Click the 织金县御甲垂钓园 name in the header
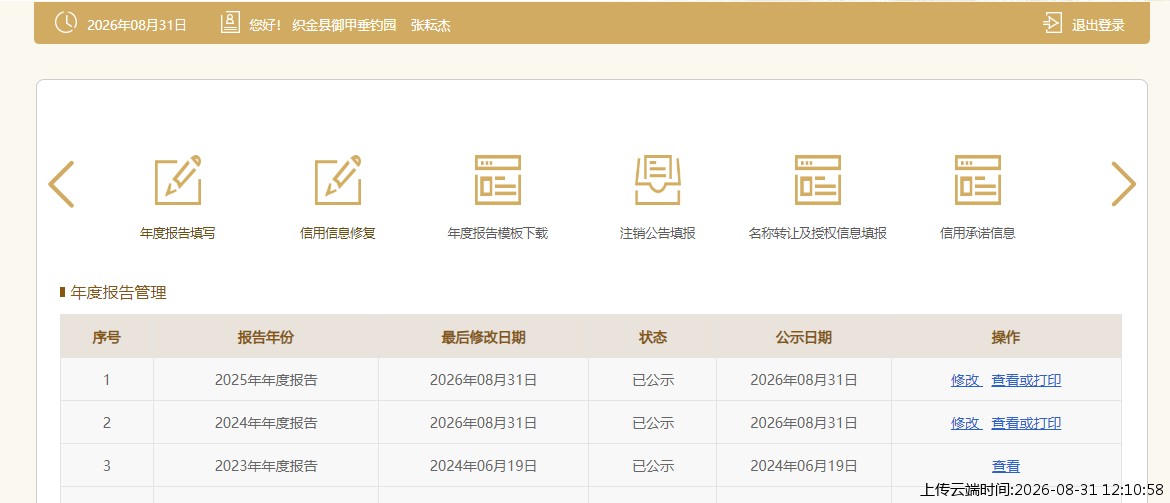Image resolution: width=1170 pixels, height=503 pixels. [344, 25]
